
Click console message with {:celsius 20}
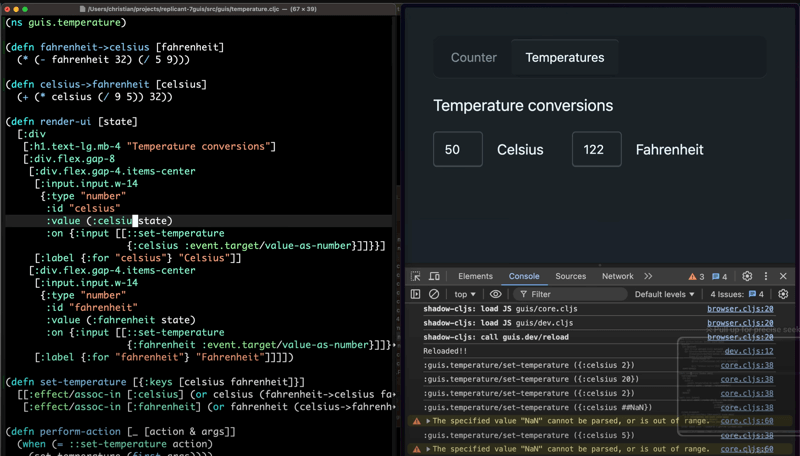pyautogui.click(x=531, y=379)
